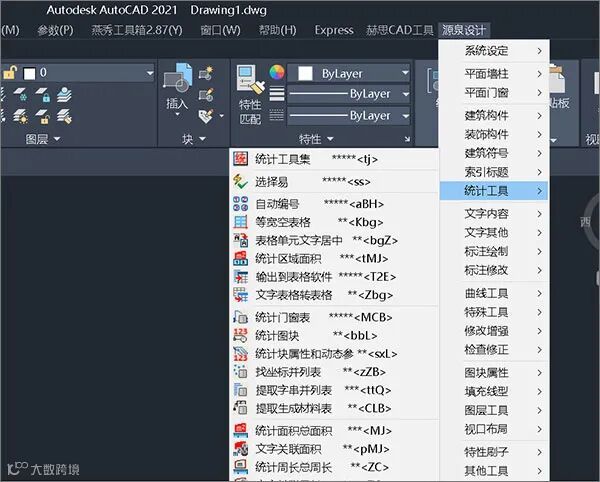Open the 建筑构件 submenu

point(494,115)
